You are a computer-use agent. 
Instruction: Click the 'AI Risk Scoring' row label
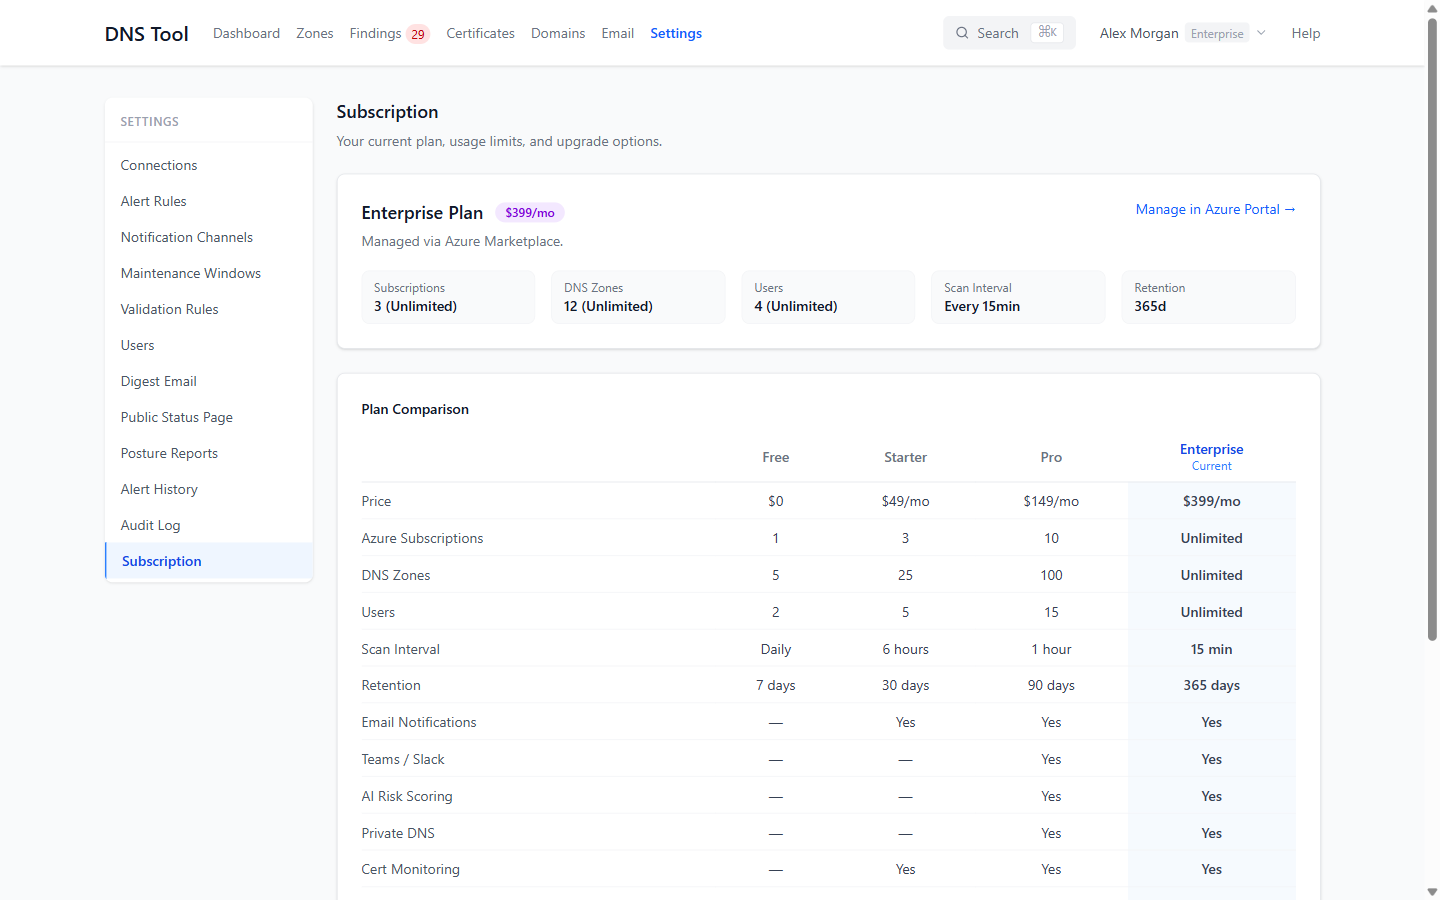(x=407, y=796)
